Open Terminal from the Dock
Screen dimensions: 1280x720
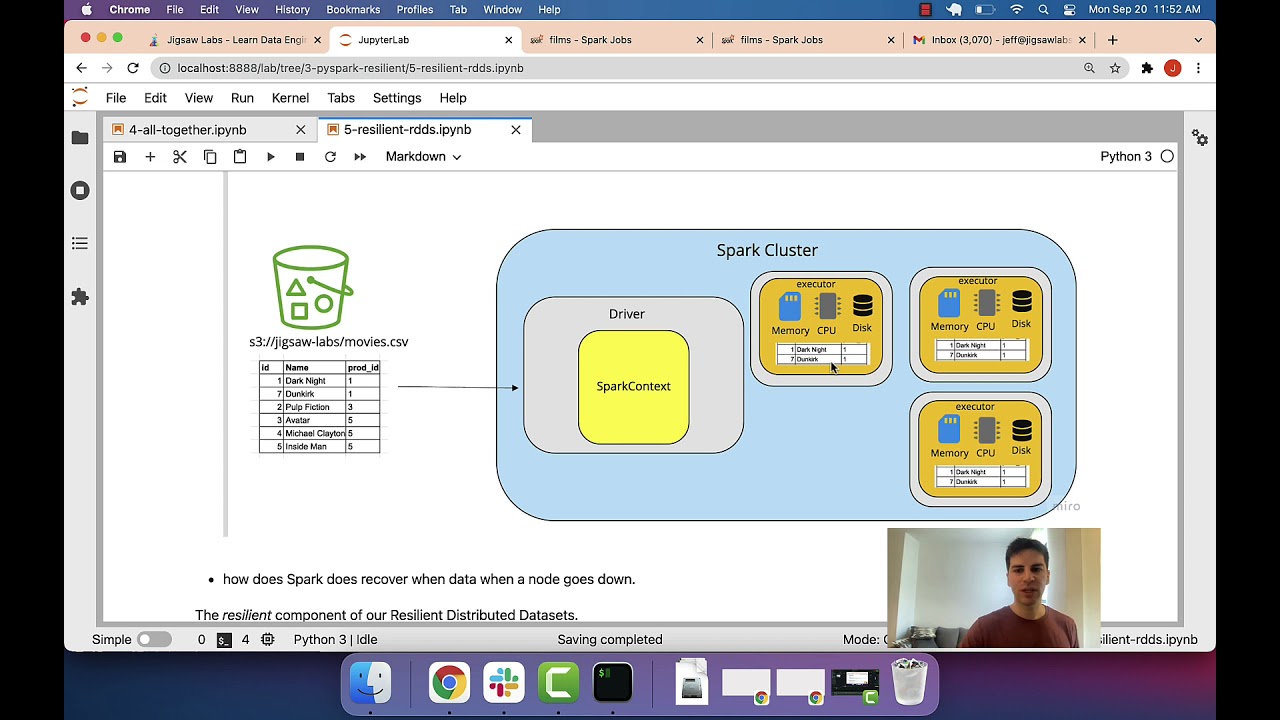612,683
